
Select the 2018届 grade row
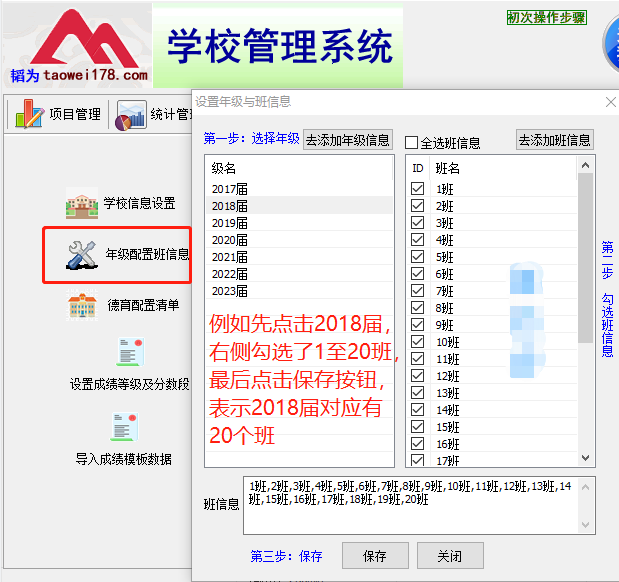pos(299,206)
